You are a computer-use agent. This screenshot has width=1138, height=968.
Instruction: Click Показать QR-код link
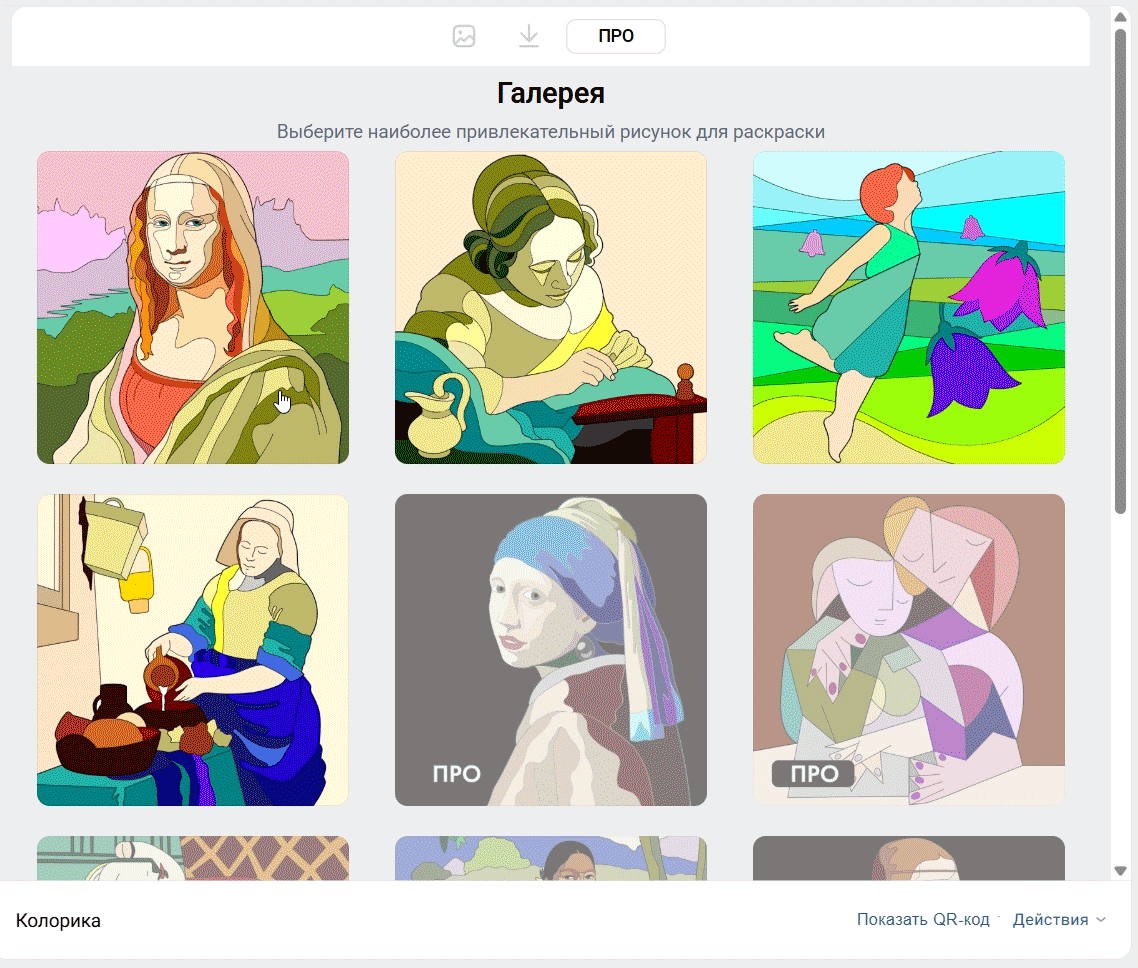tap(923, 919)
